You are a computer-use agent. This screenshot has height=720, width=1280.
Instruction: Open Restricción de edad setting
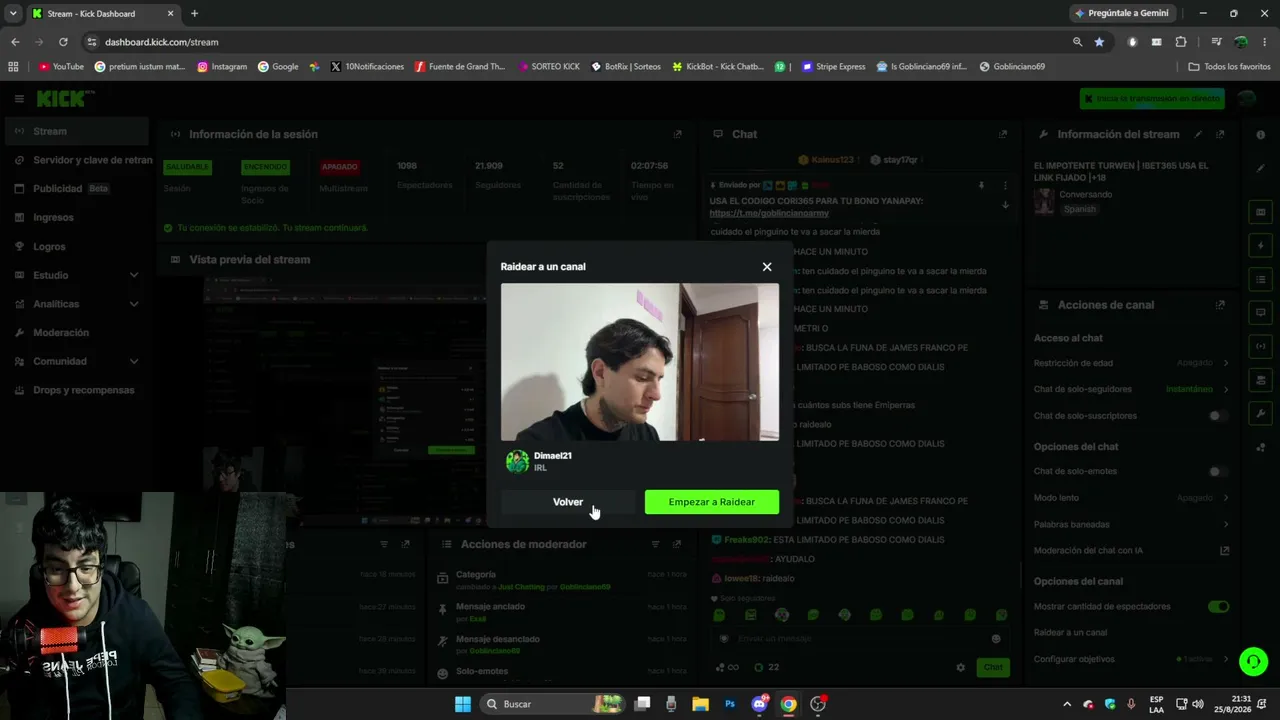1131,363
